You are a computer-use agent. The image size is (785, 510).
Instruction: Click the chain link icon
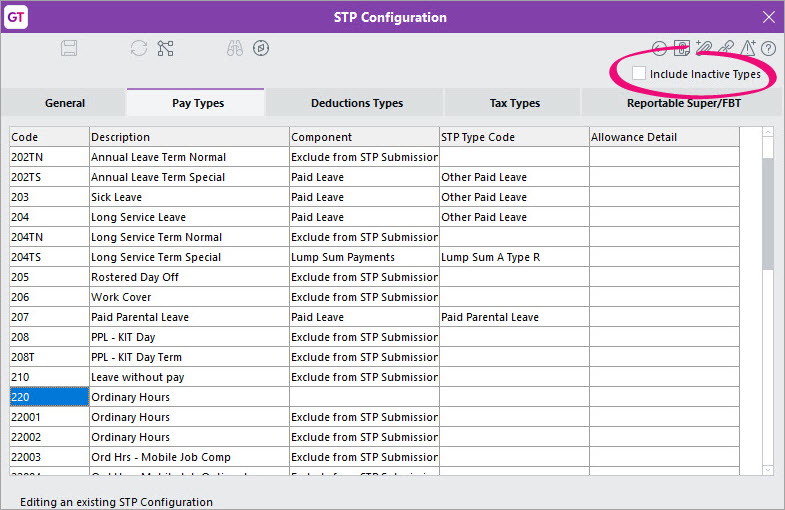(725, 48)
